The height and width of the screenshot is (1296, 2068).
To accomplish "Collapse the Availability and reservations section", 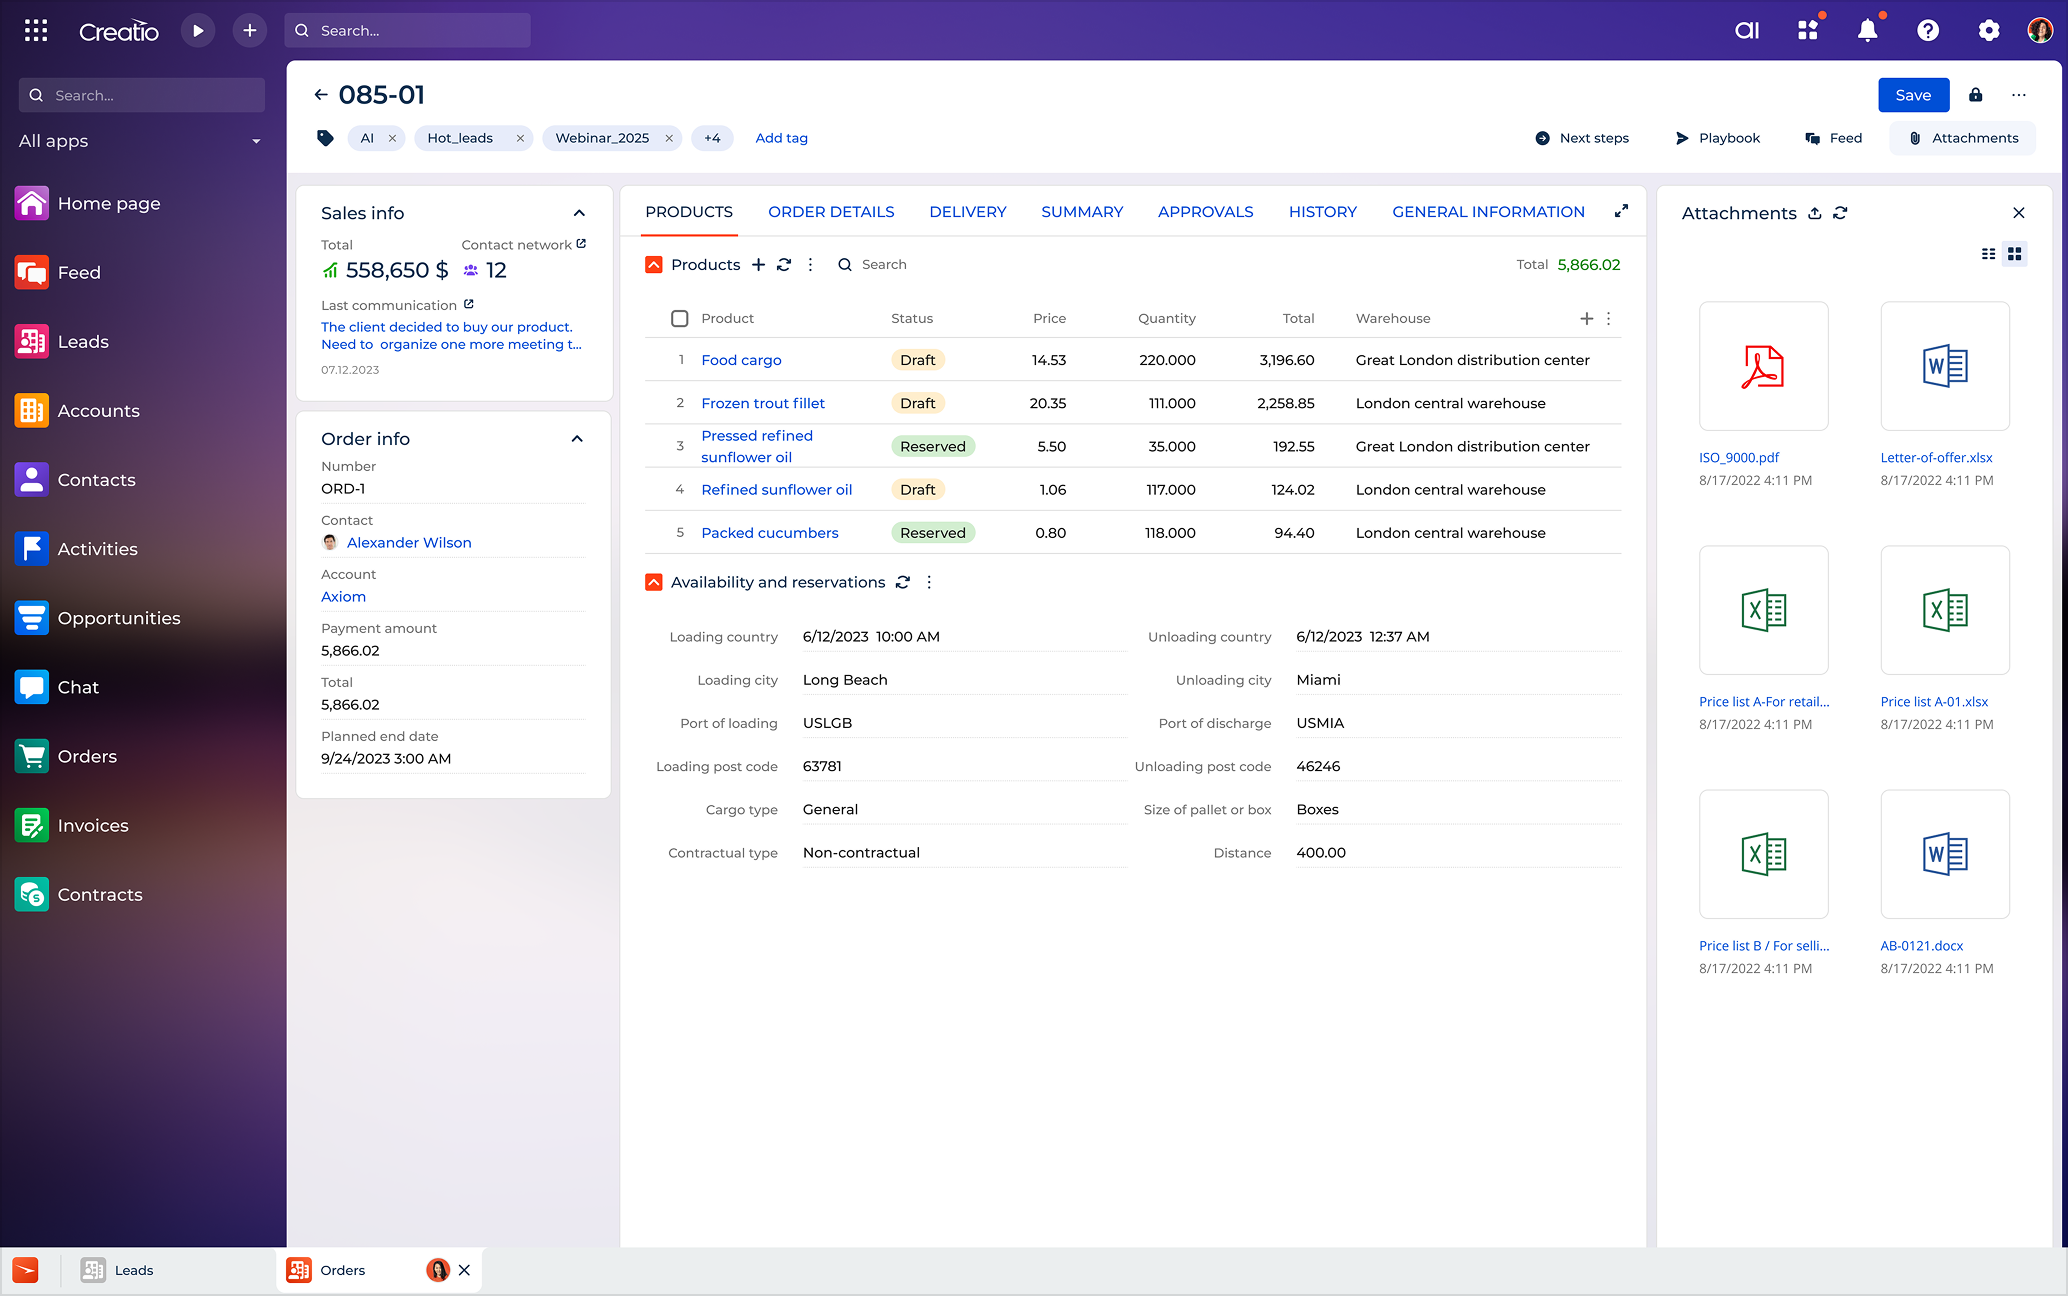I will pos(653,581).
